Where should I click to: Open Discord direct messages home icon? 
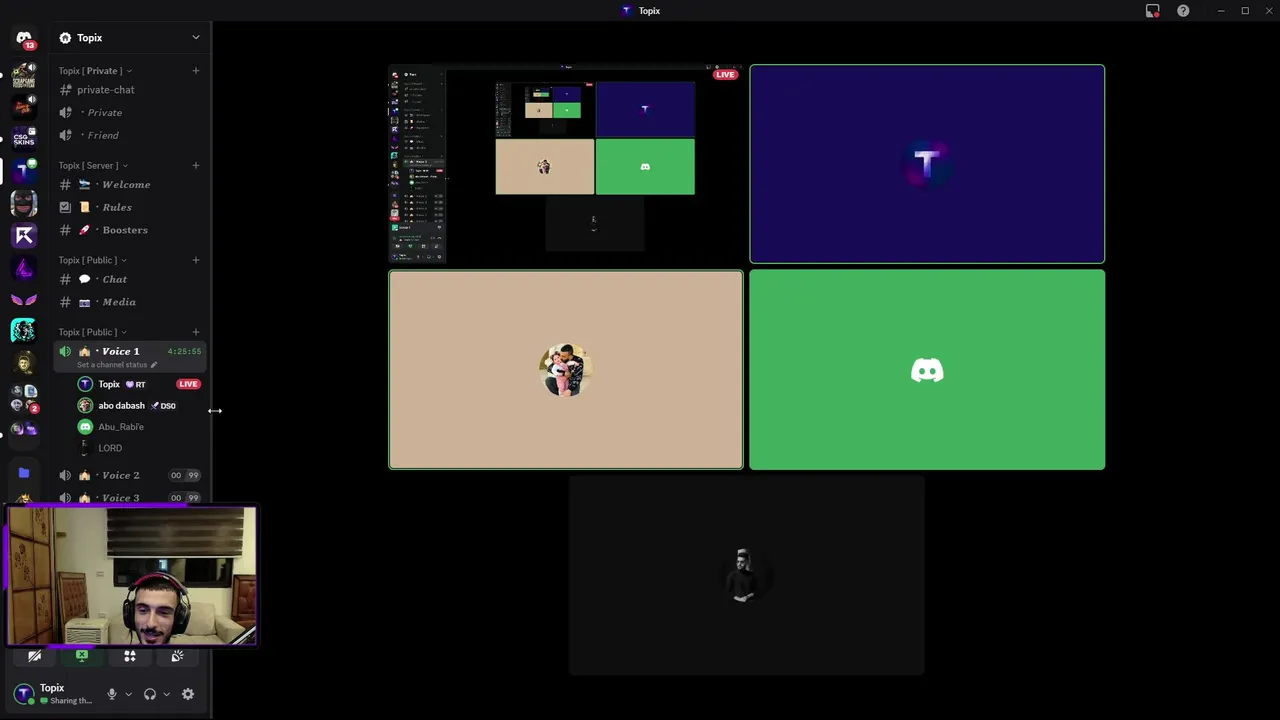pyautogui.click(x=24, y=39)
